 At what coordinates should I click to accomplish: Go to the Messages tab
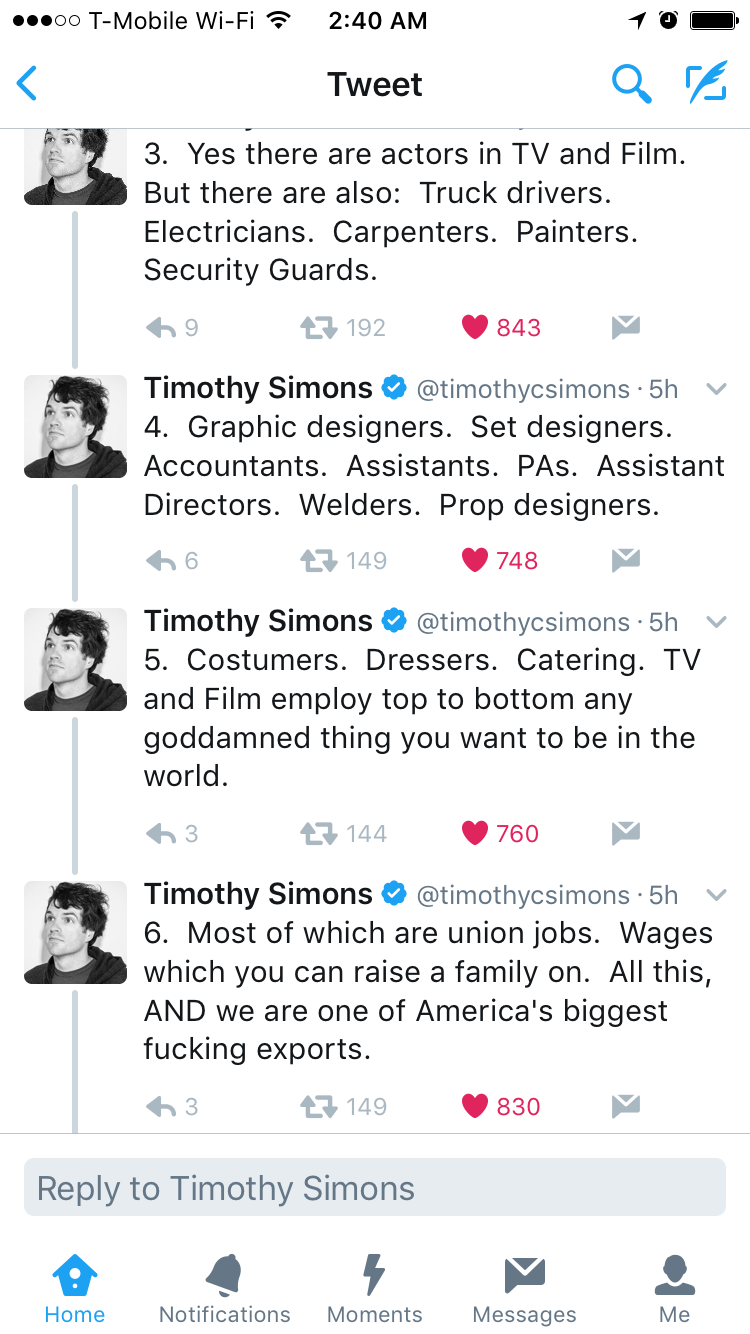click(524, 1288)
